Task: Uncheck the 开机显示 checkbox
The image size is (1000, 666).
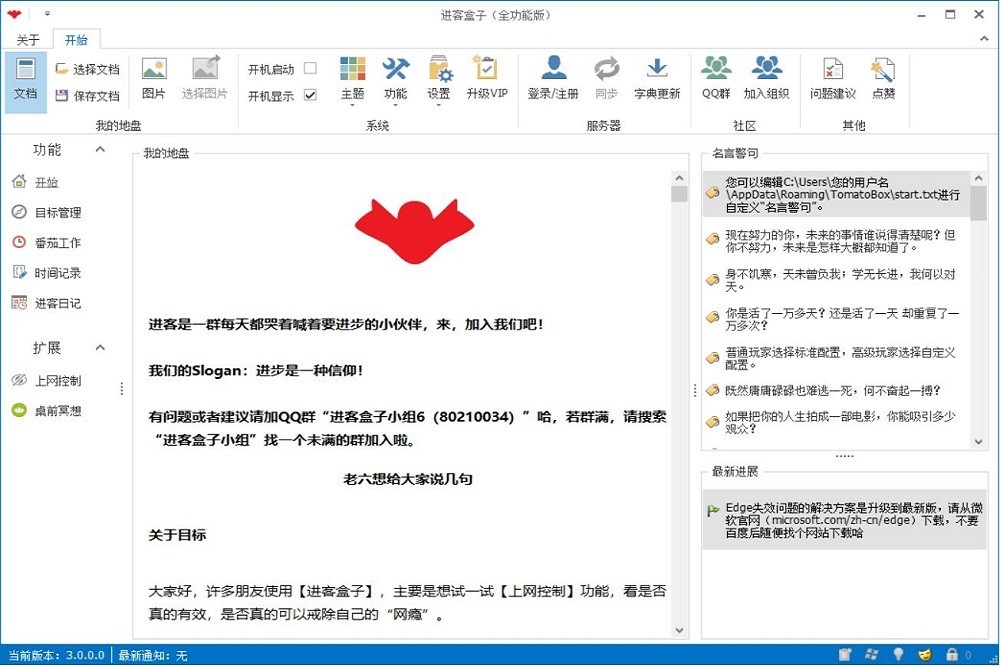Action: (310, 96)
